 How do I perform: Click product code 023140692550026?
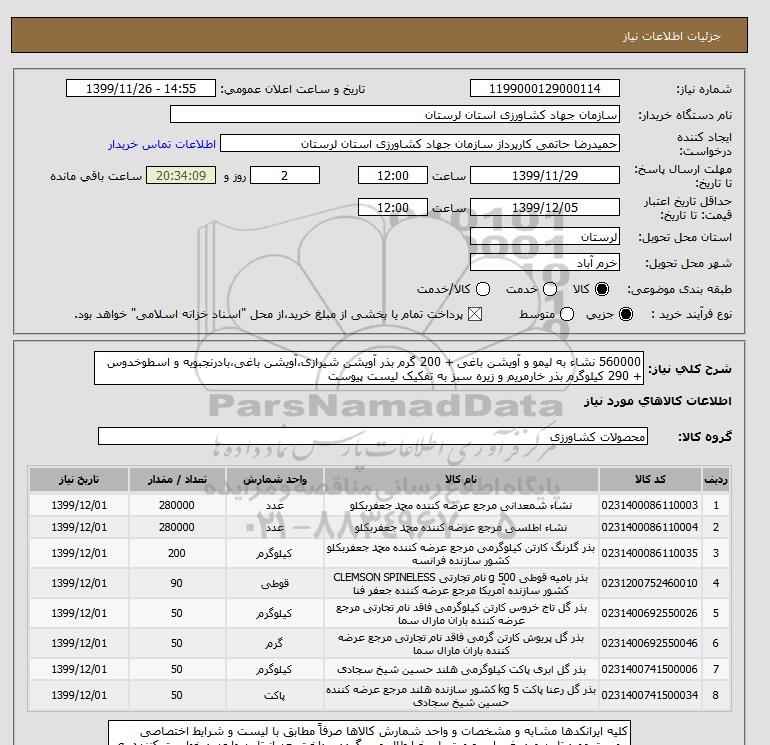pyautogui.click(x=649, y=613)
